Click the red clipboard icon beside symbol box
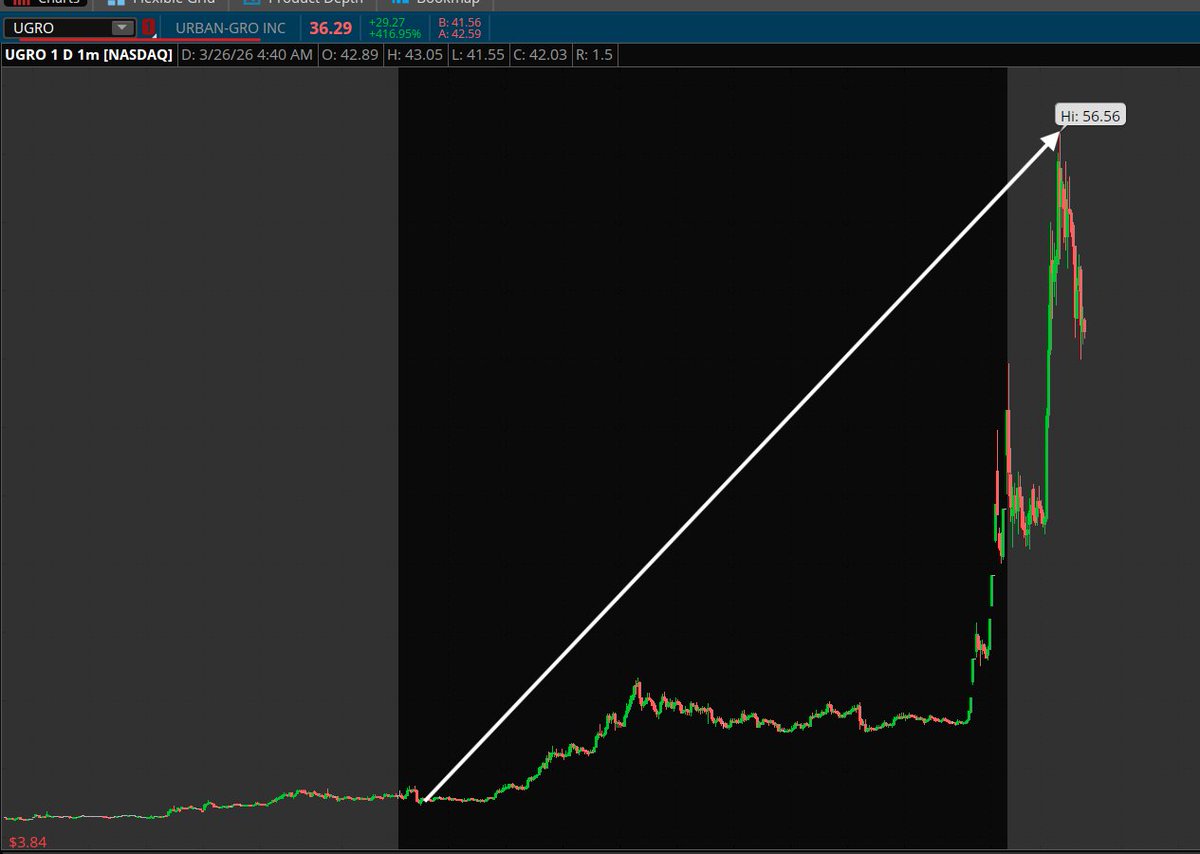1200x854 pixels. 148,28
